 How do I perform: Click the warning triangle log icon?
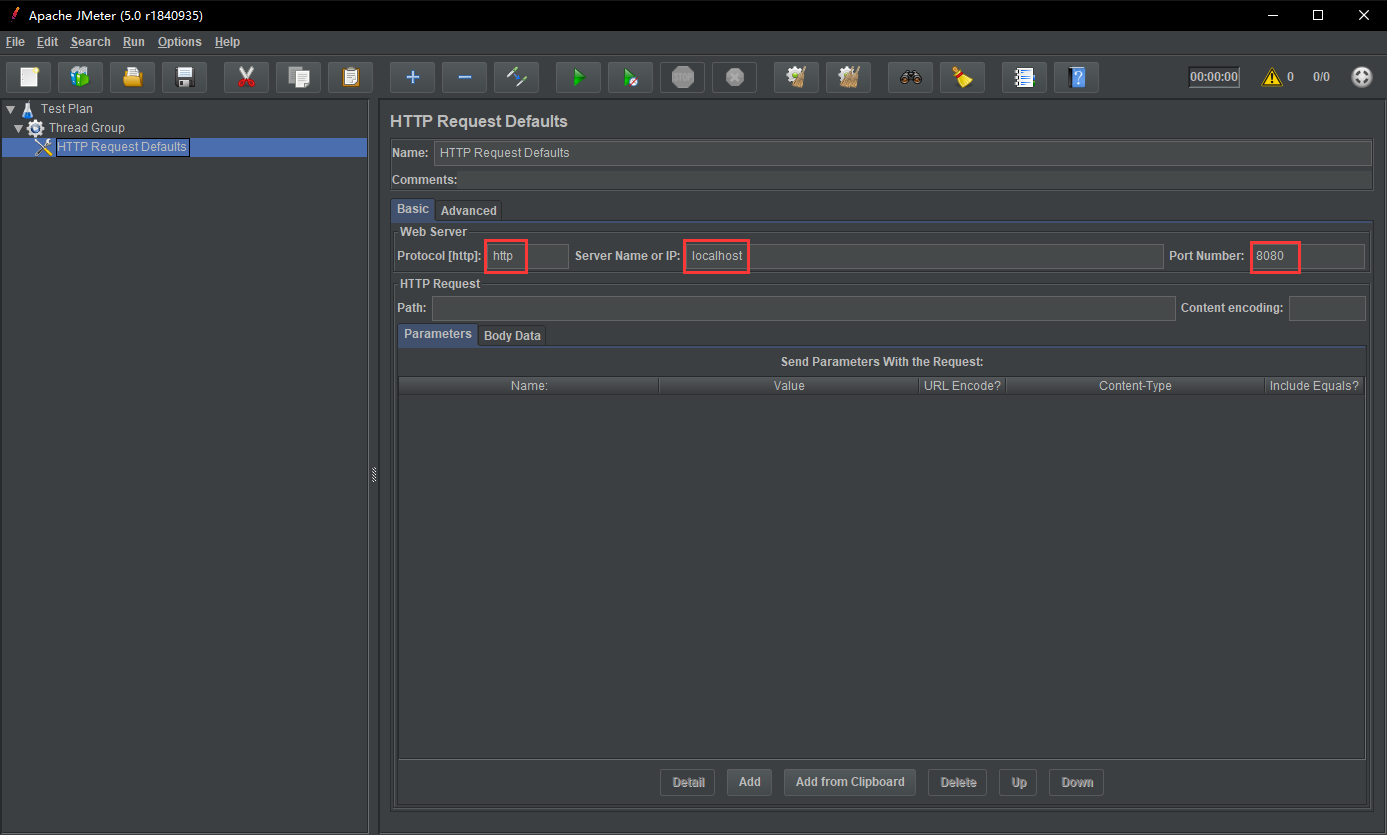(x=1272, y=77)
